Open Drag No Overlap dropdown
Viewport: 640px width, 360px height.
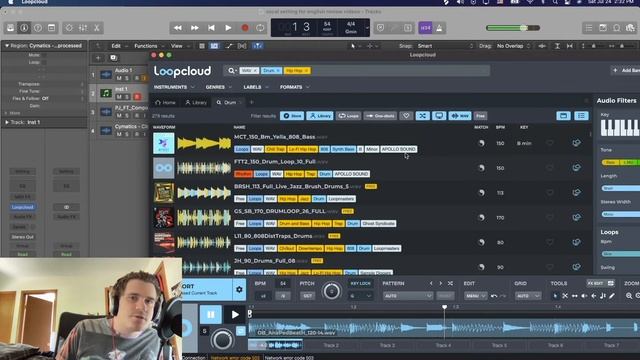tap(513, 46)
